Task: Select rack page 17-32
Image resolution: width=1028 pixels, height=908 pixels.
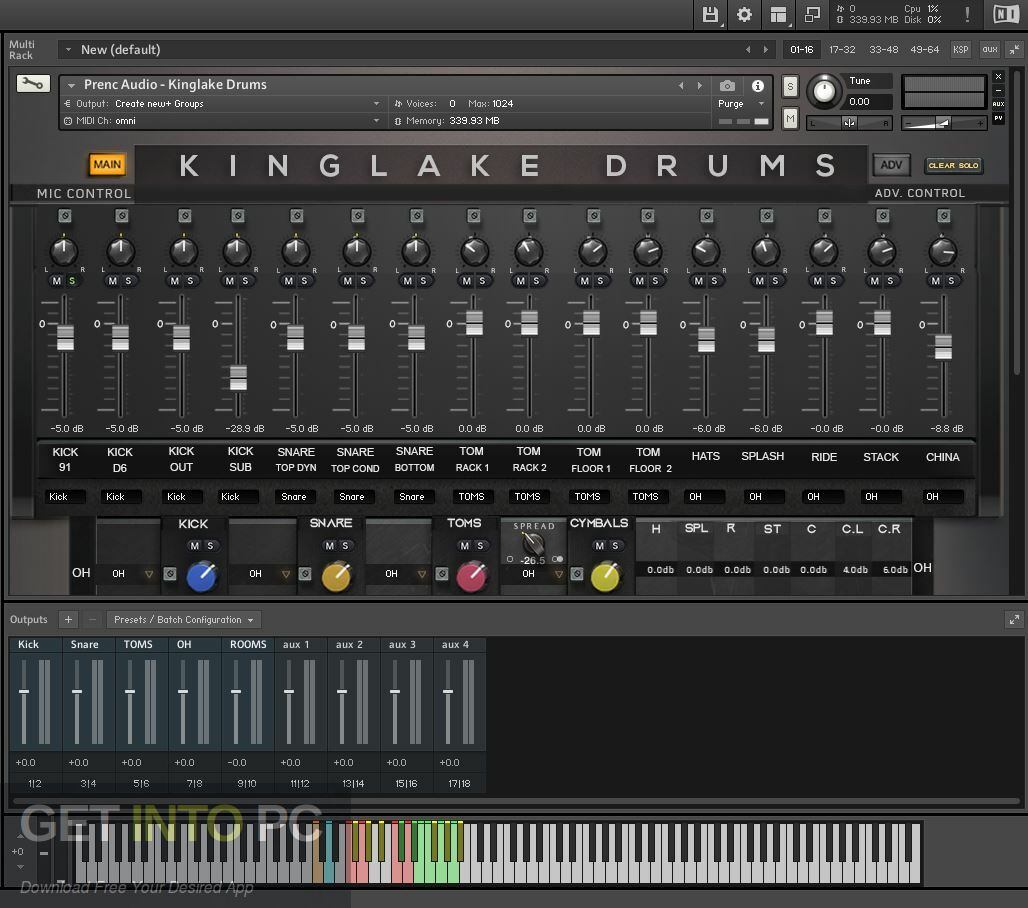Action: pos(842,49)
